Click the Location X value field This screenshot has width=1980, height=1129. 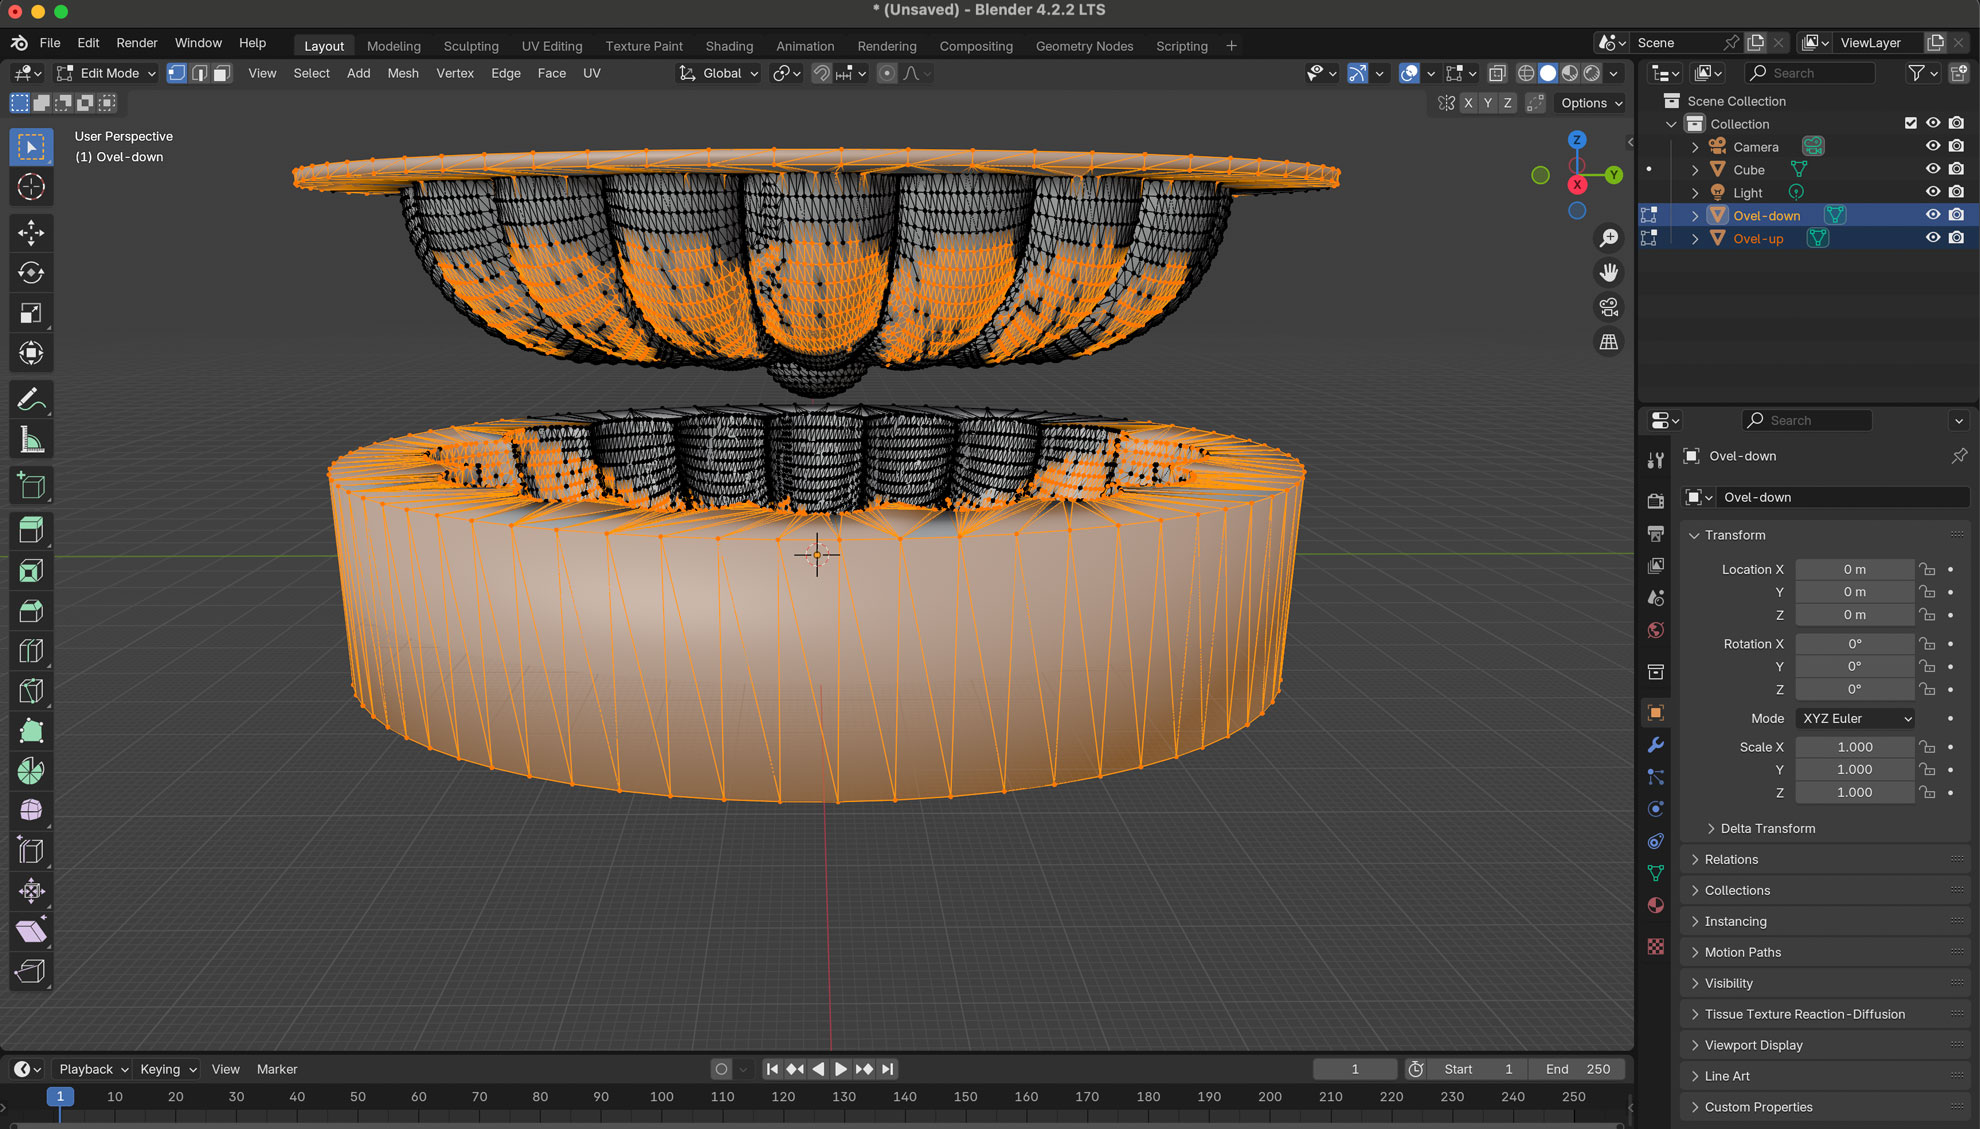point(1855,569)
